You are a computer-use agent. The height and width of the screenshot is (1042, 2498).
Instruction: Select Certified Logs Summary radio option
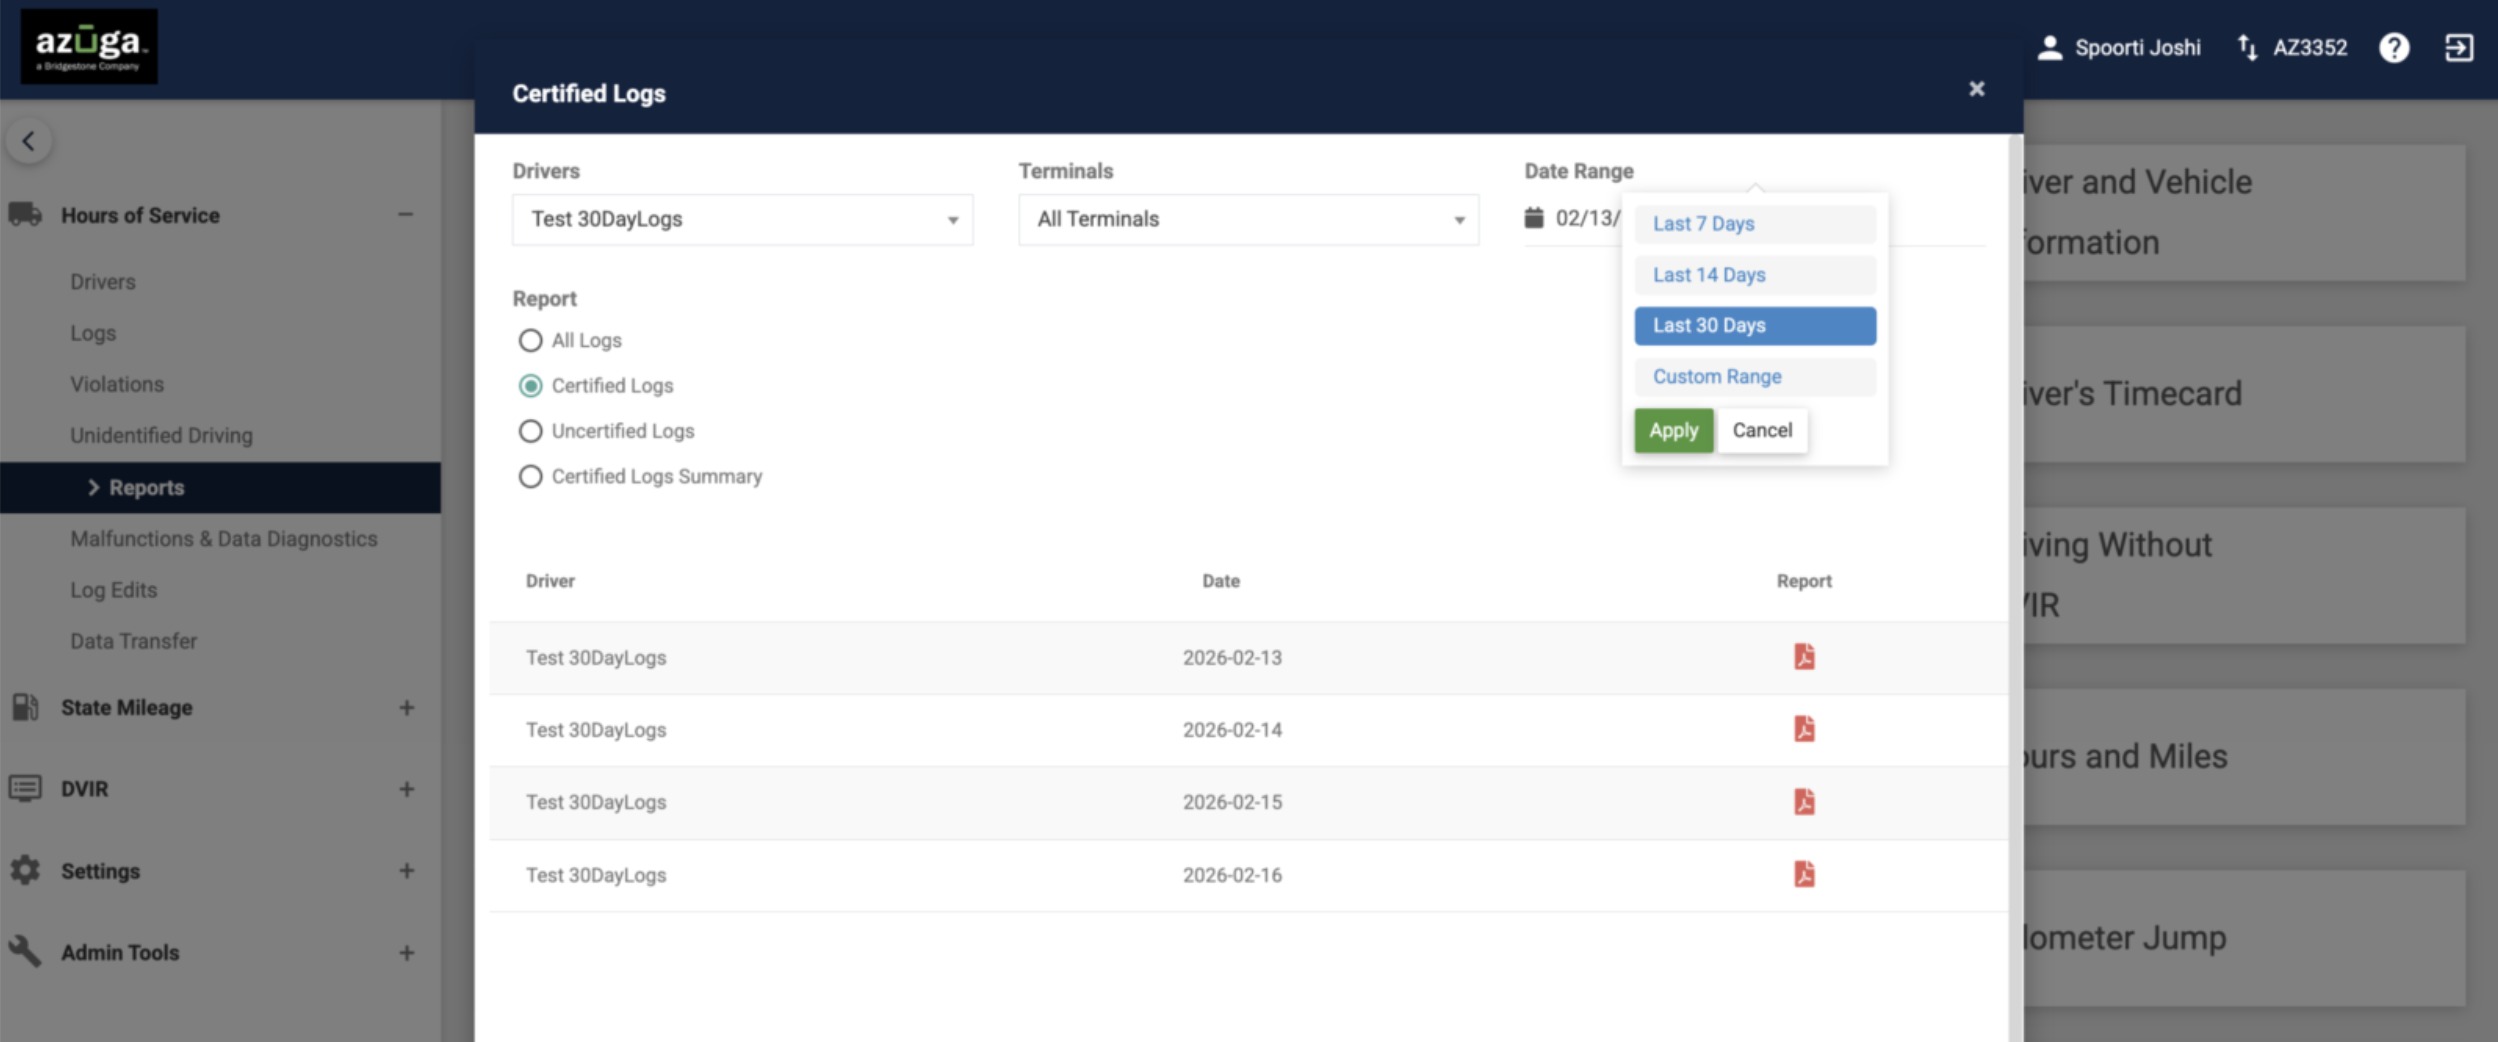pyautogui.click(x=530, y=476)
